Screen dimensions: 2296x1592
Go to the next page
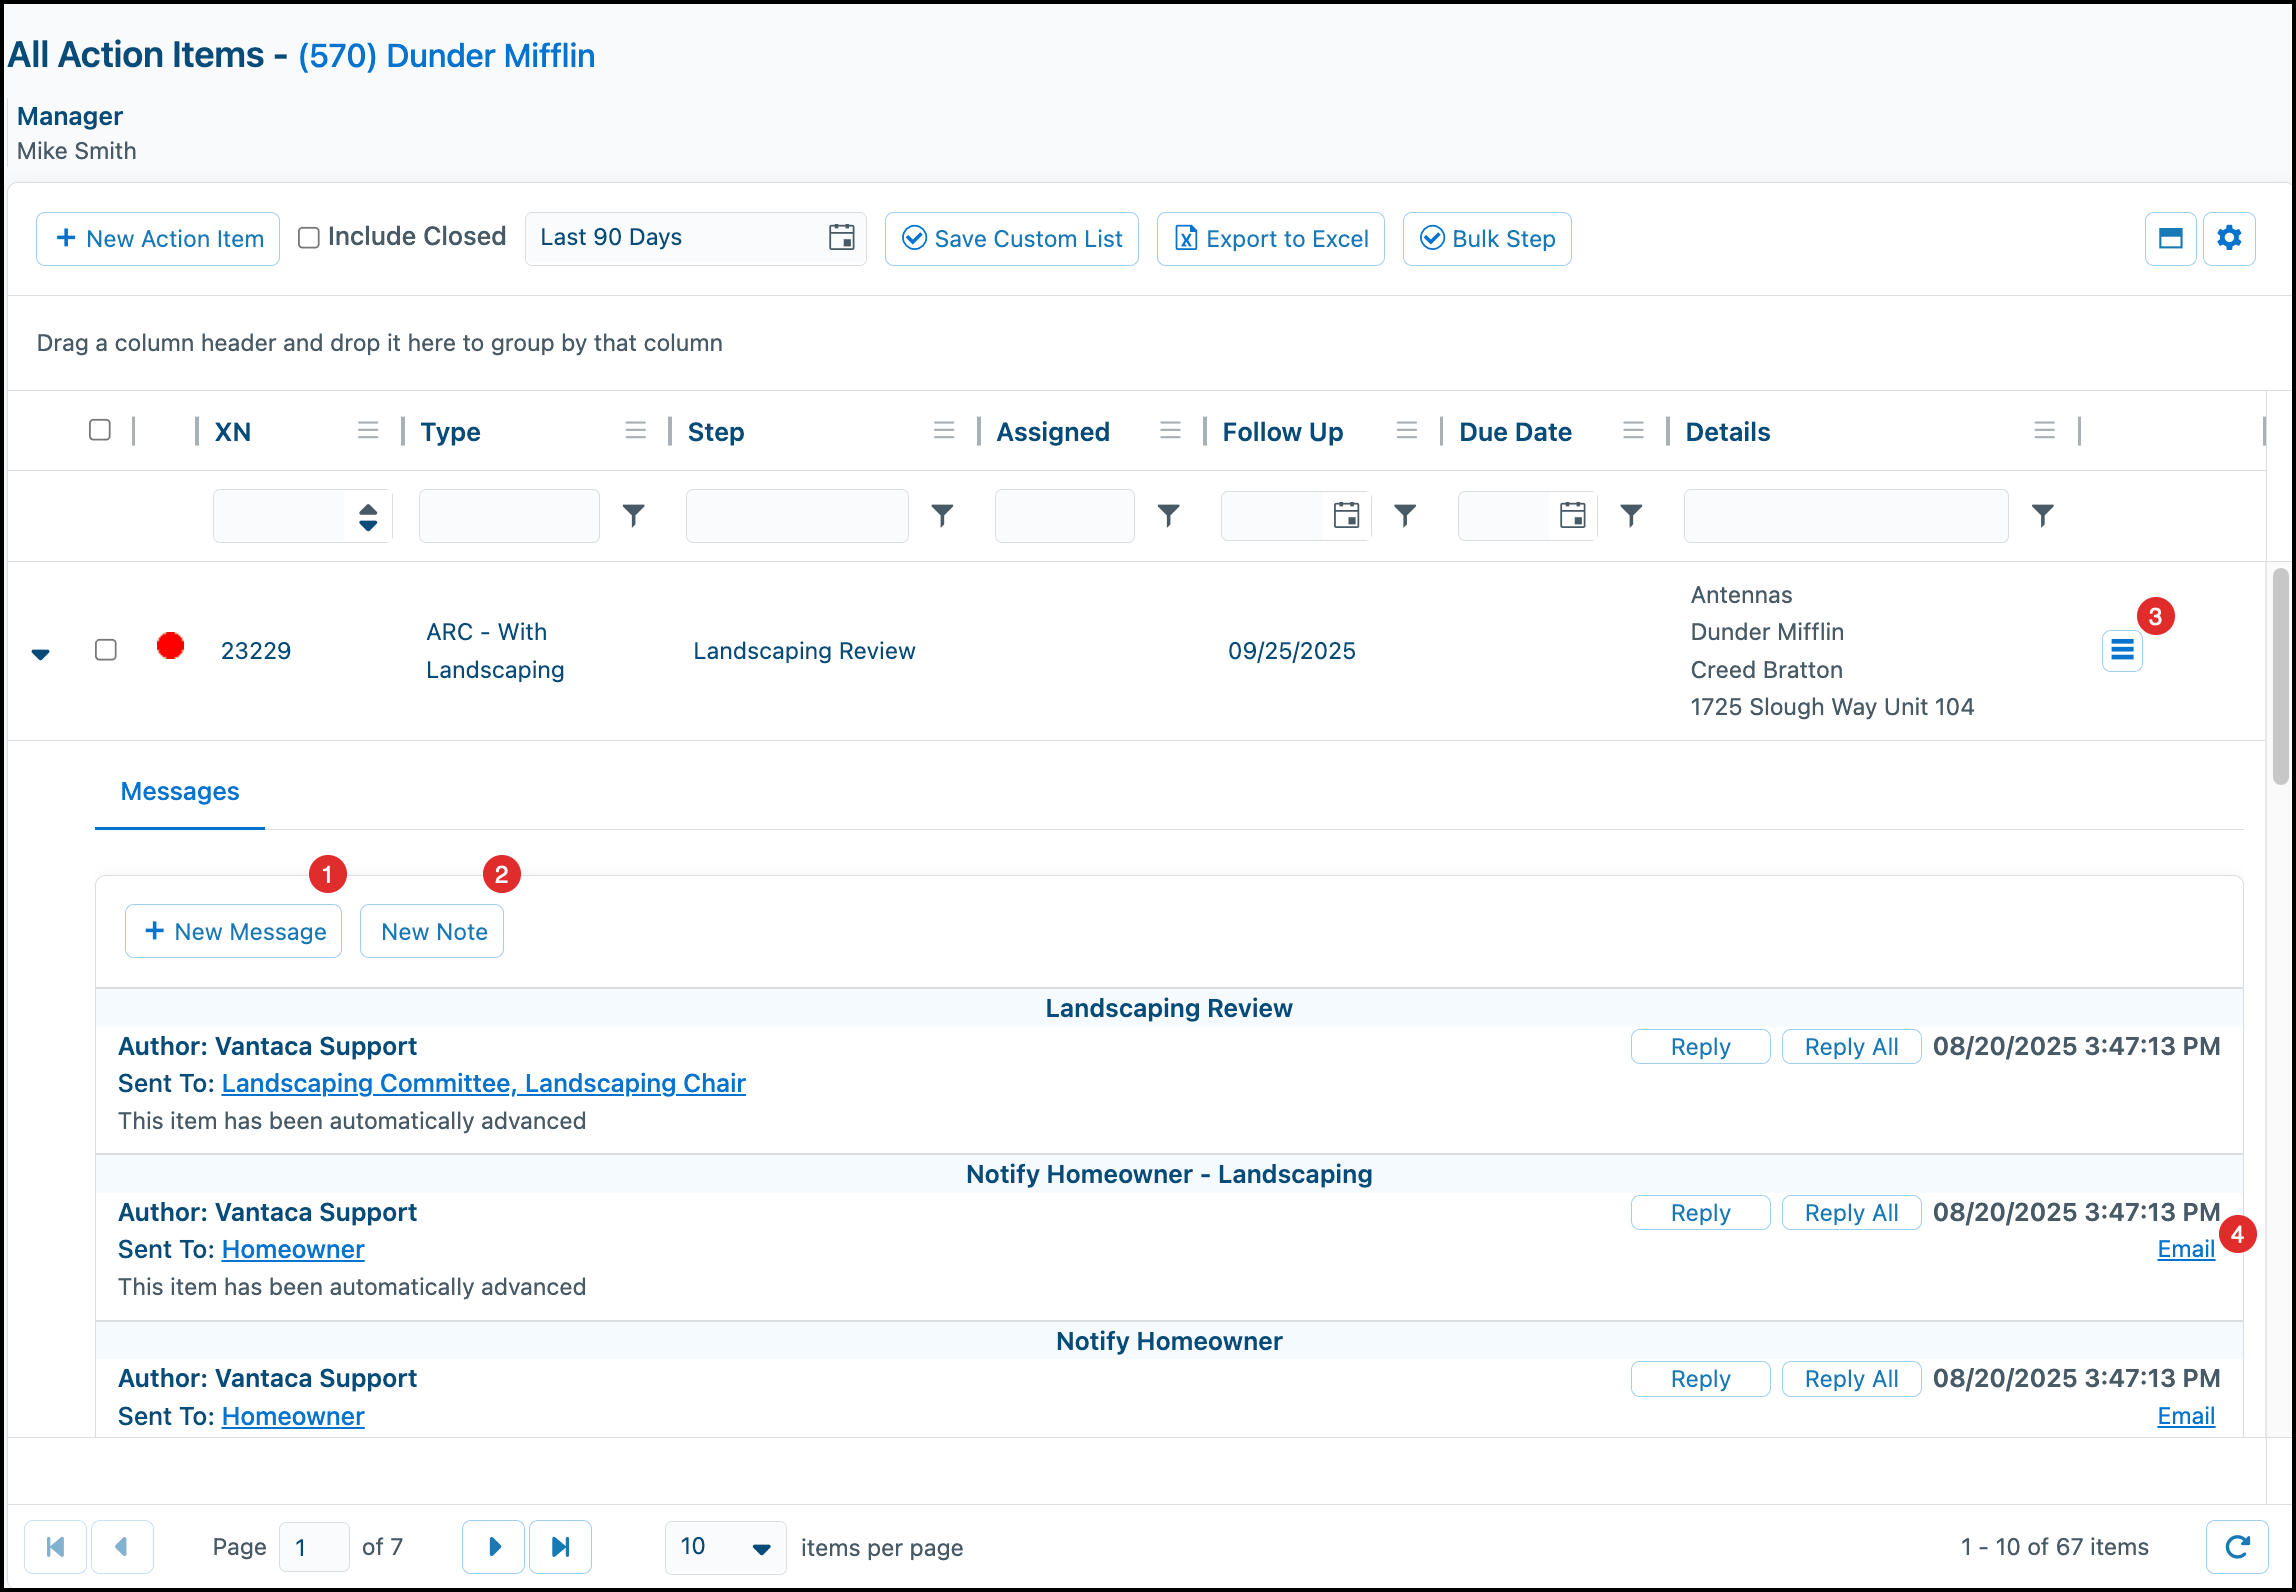[x=493, y=1547]
